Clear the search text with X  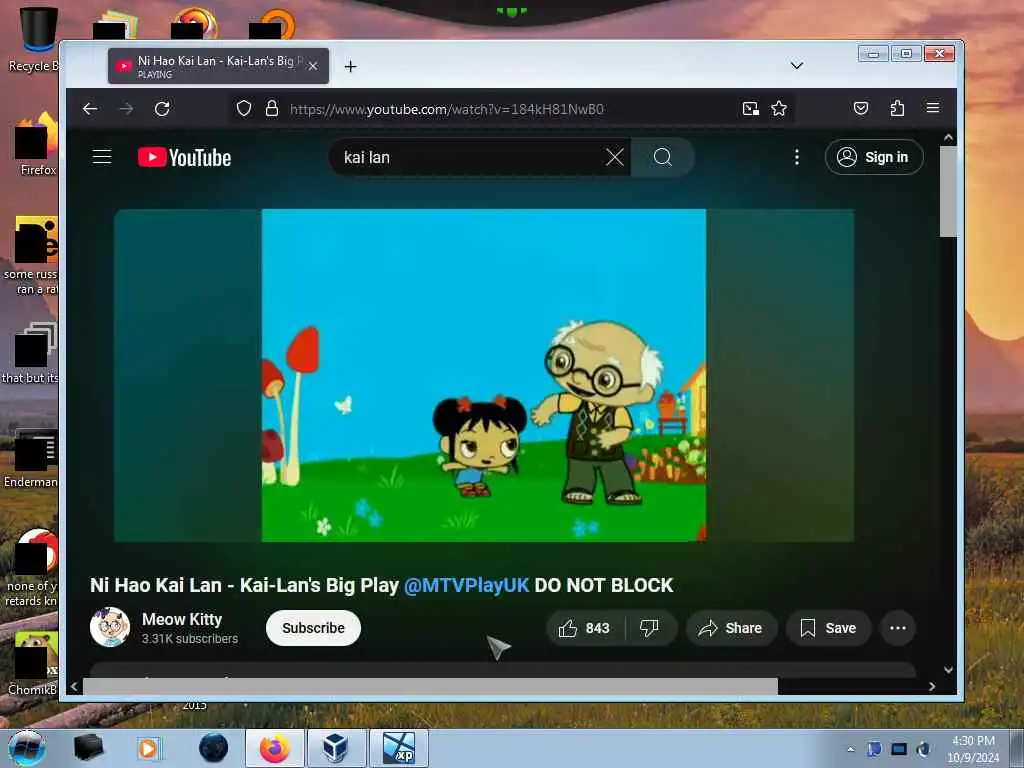click(615, 157)
